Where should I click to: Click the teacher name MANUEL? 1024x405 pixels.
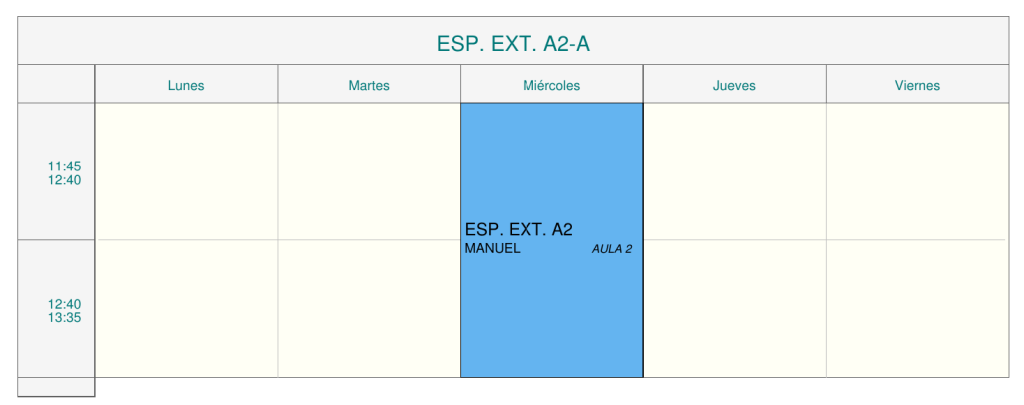(492, 249)
